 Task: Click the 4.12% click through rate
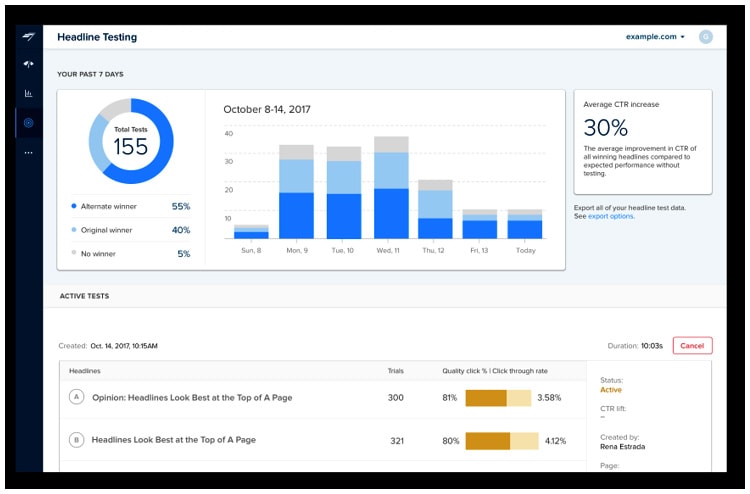click(555, 441)
